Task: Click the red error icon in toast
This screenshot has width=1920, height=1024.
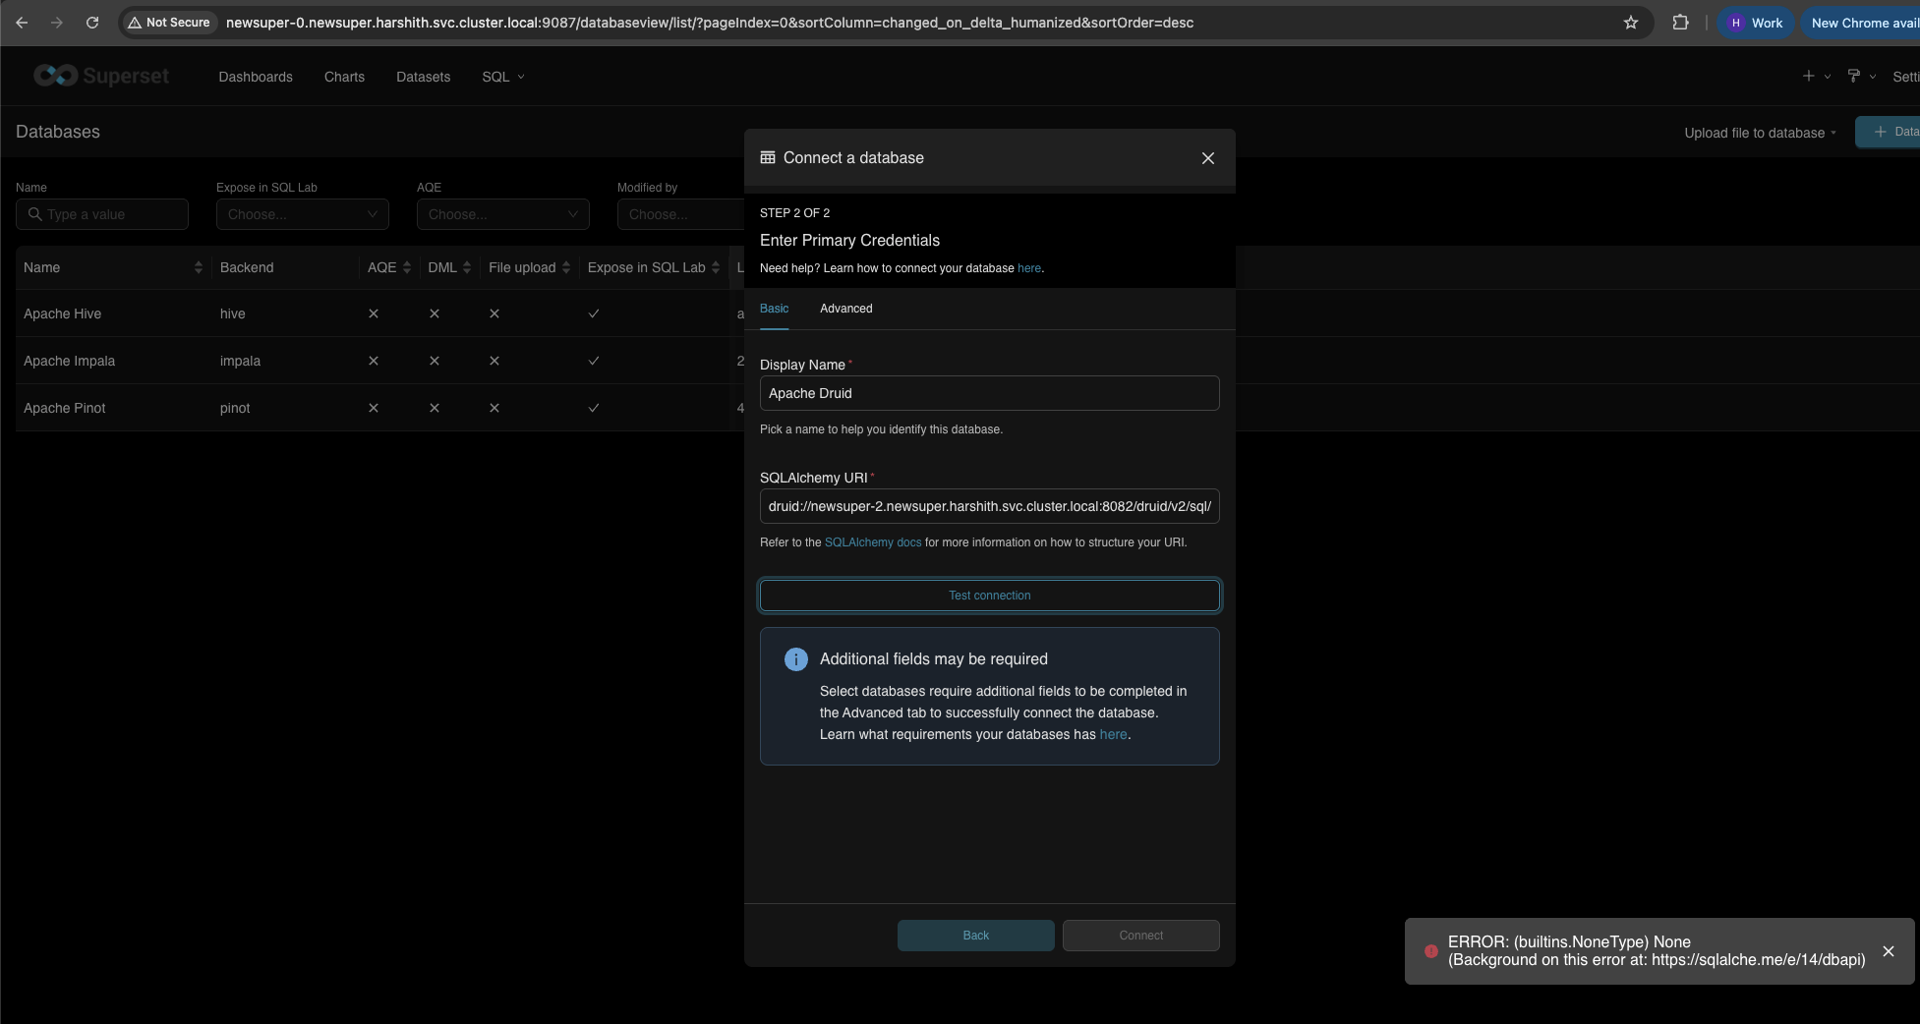Action: (x=1431, y=951)
